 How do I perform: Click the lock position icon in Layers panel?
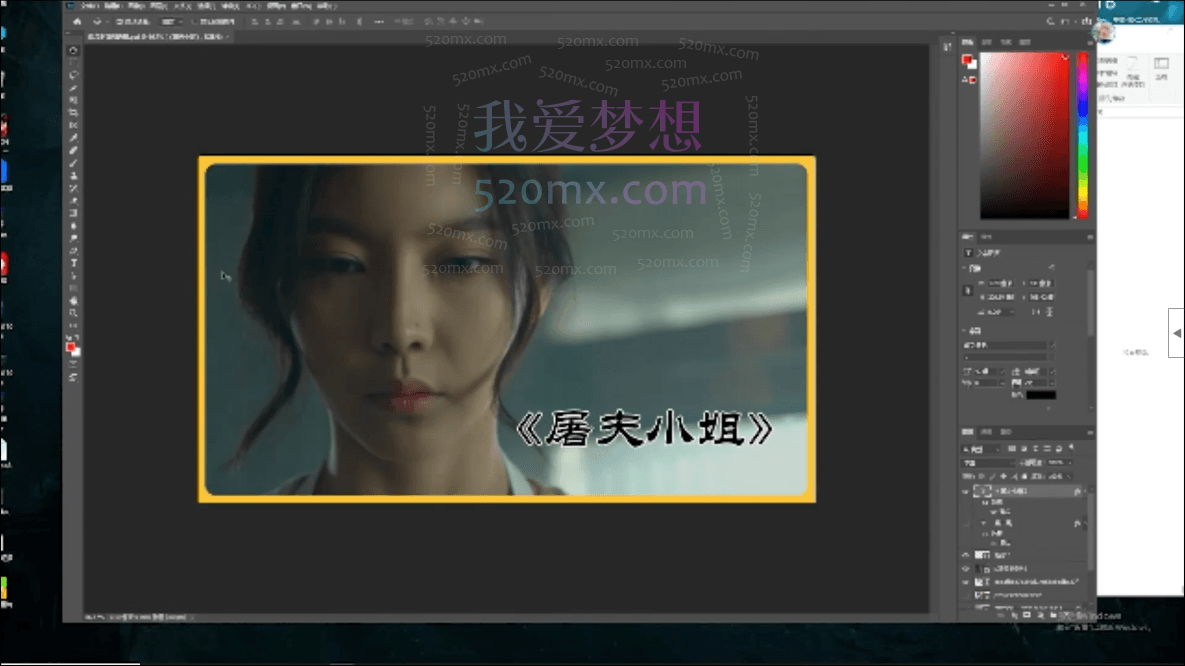point(1004,476)
